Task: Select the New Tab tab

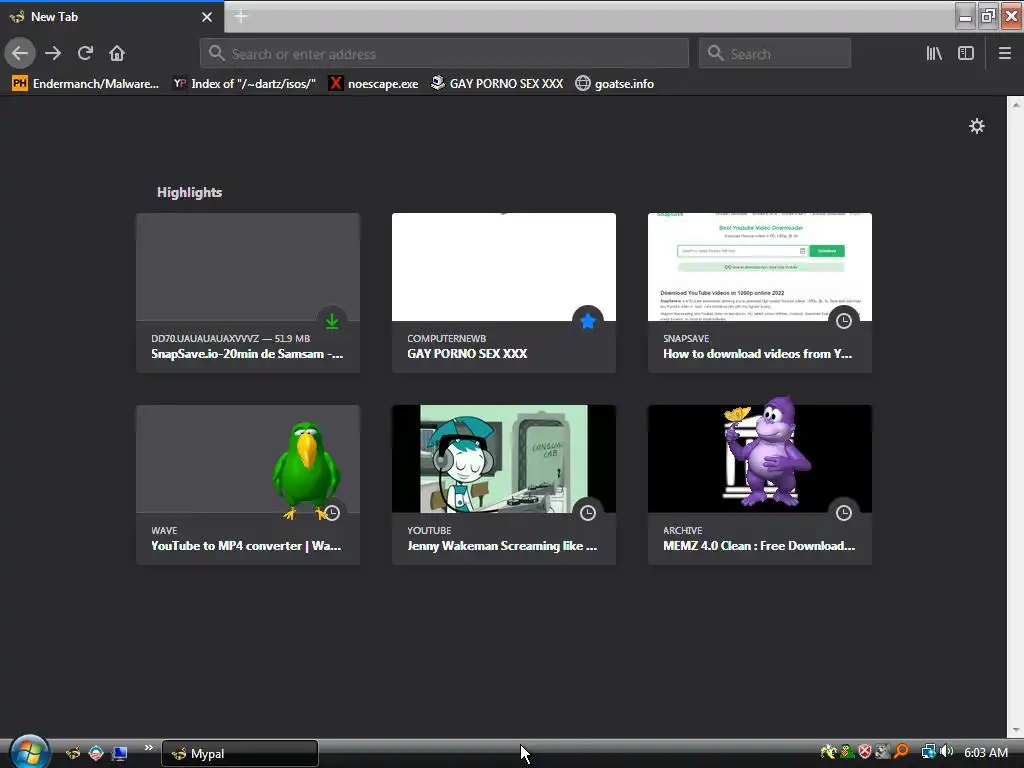Action: point(112,17)
